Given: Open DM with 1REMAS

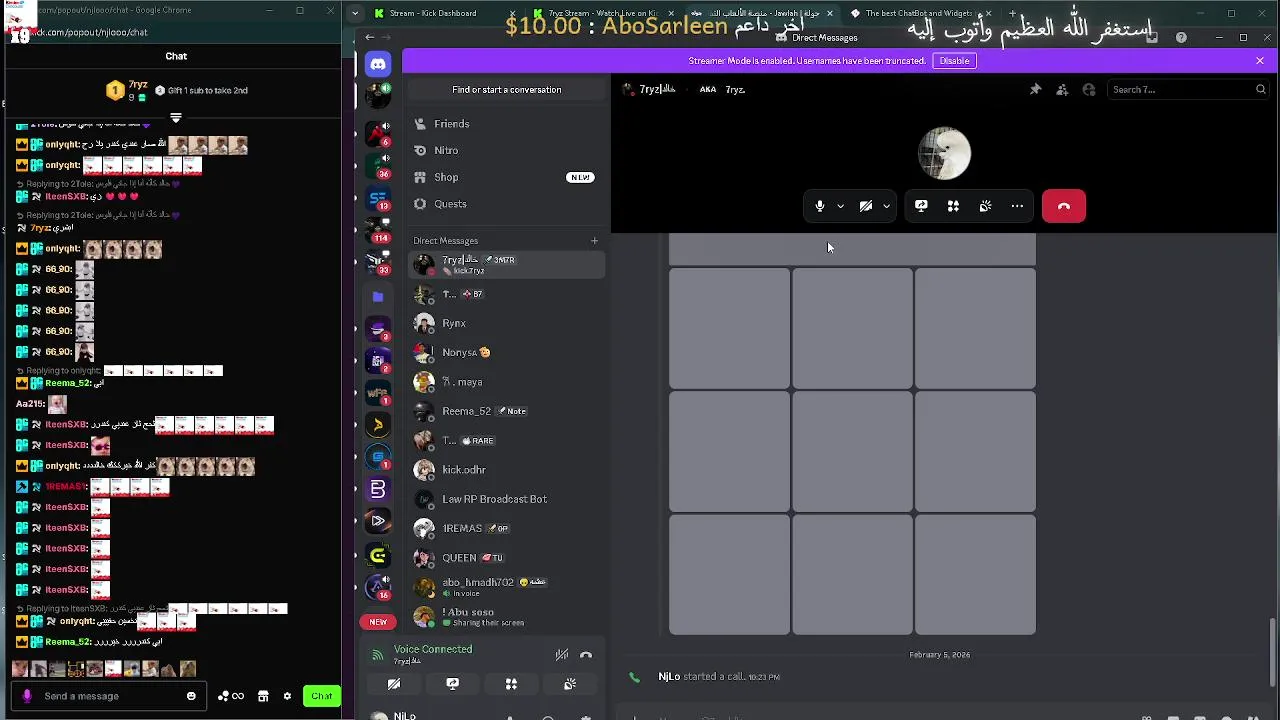Looking at the screenshot, I should (506, 528).
